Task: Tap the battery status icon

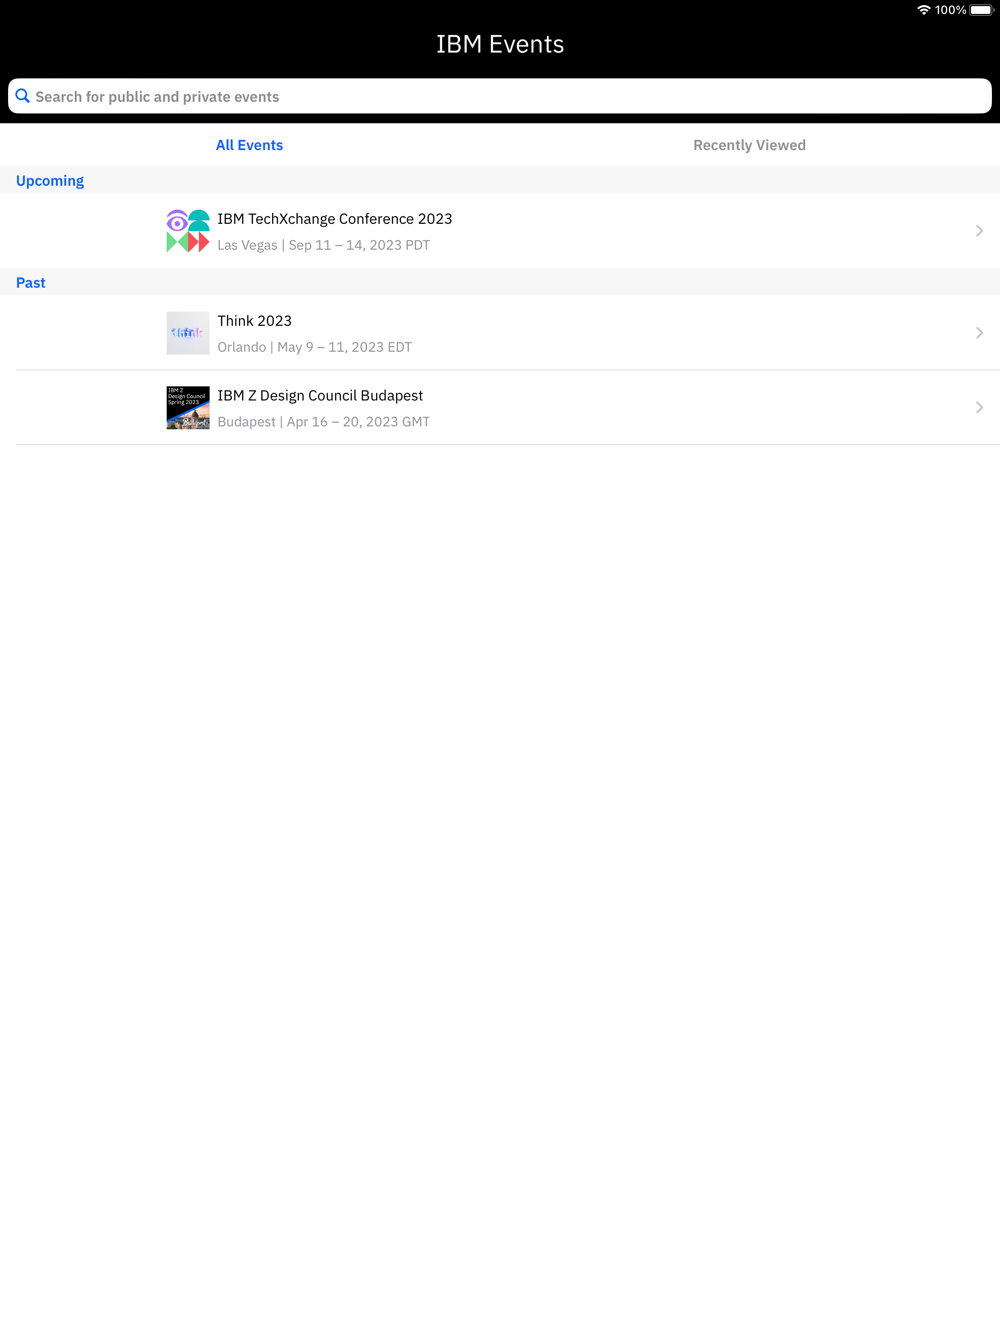Action: pos(981,10)
